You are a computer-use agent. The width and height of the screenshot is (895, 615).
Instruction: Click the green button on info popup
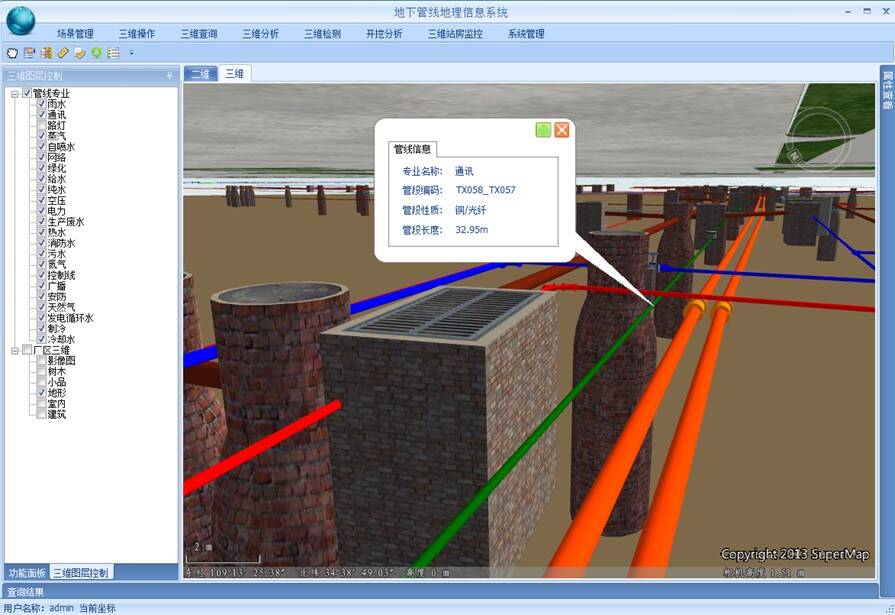(x=543, y=130)
